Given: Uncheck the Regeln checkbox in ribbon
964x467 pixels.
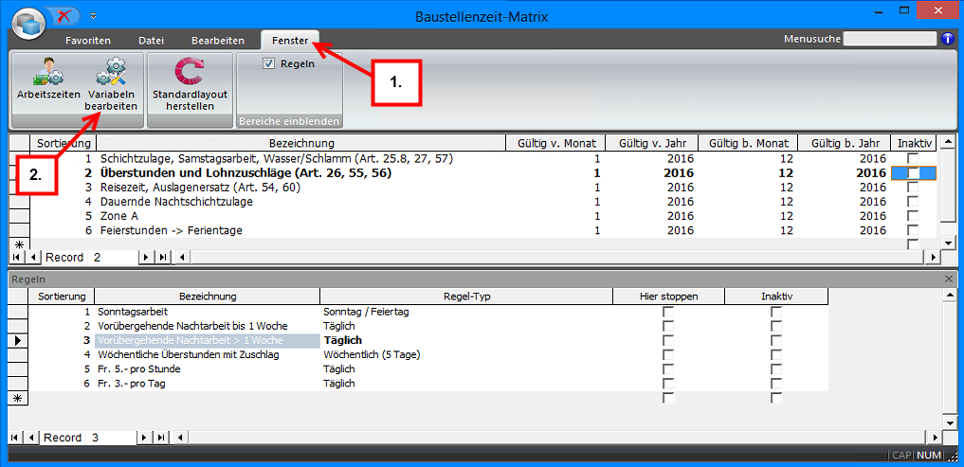Looking at the screenshot, I should tap(269, 63).
